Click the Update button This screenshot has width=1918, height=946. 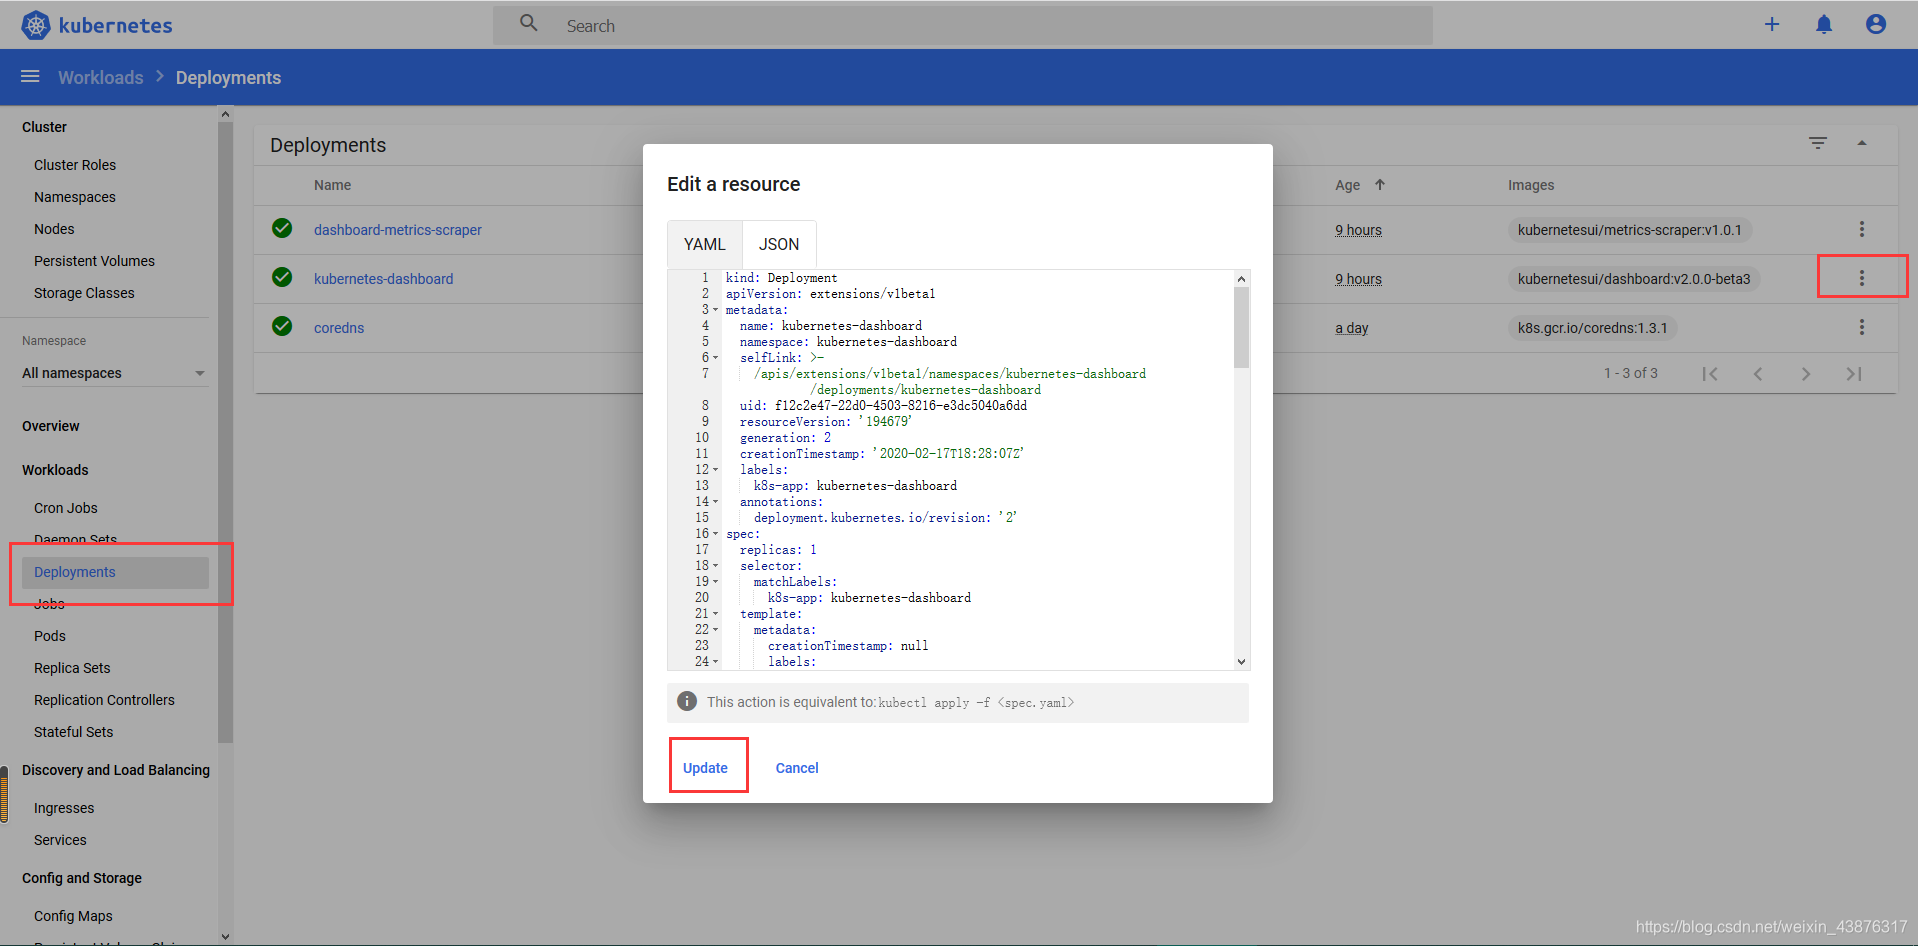point(705,768)
